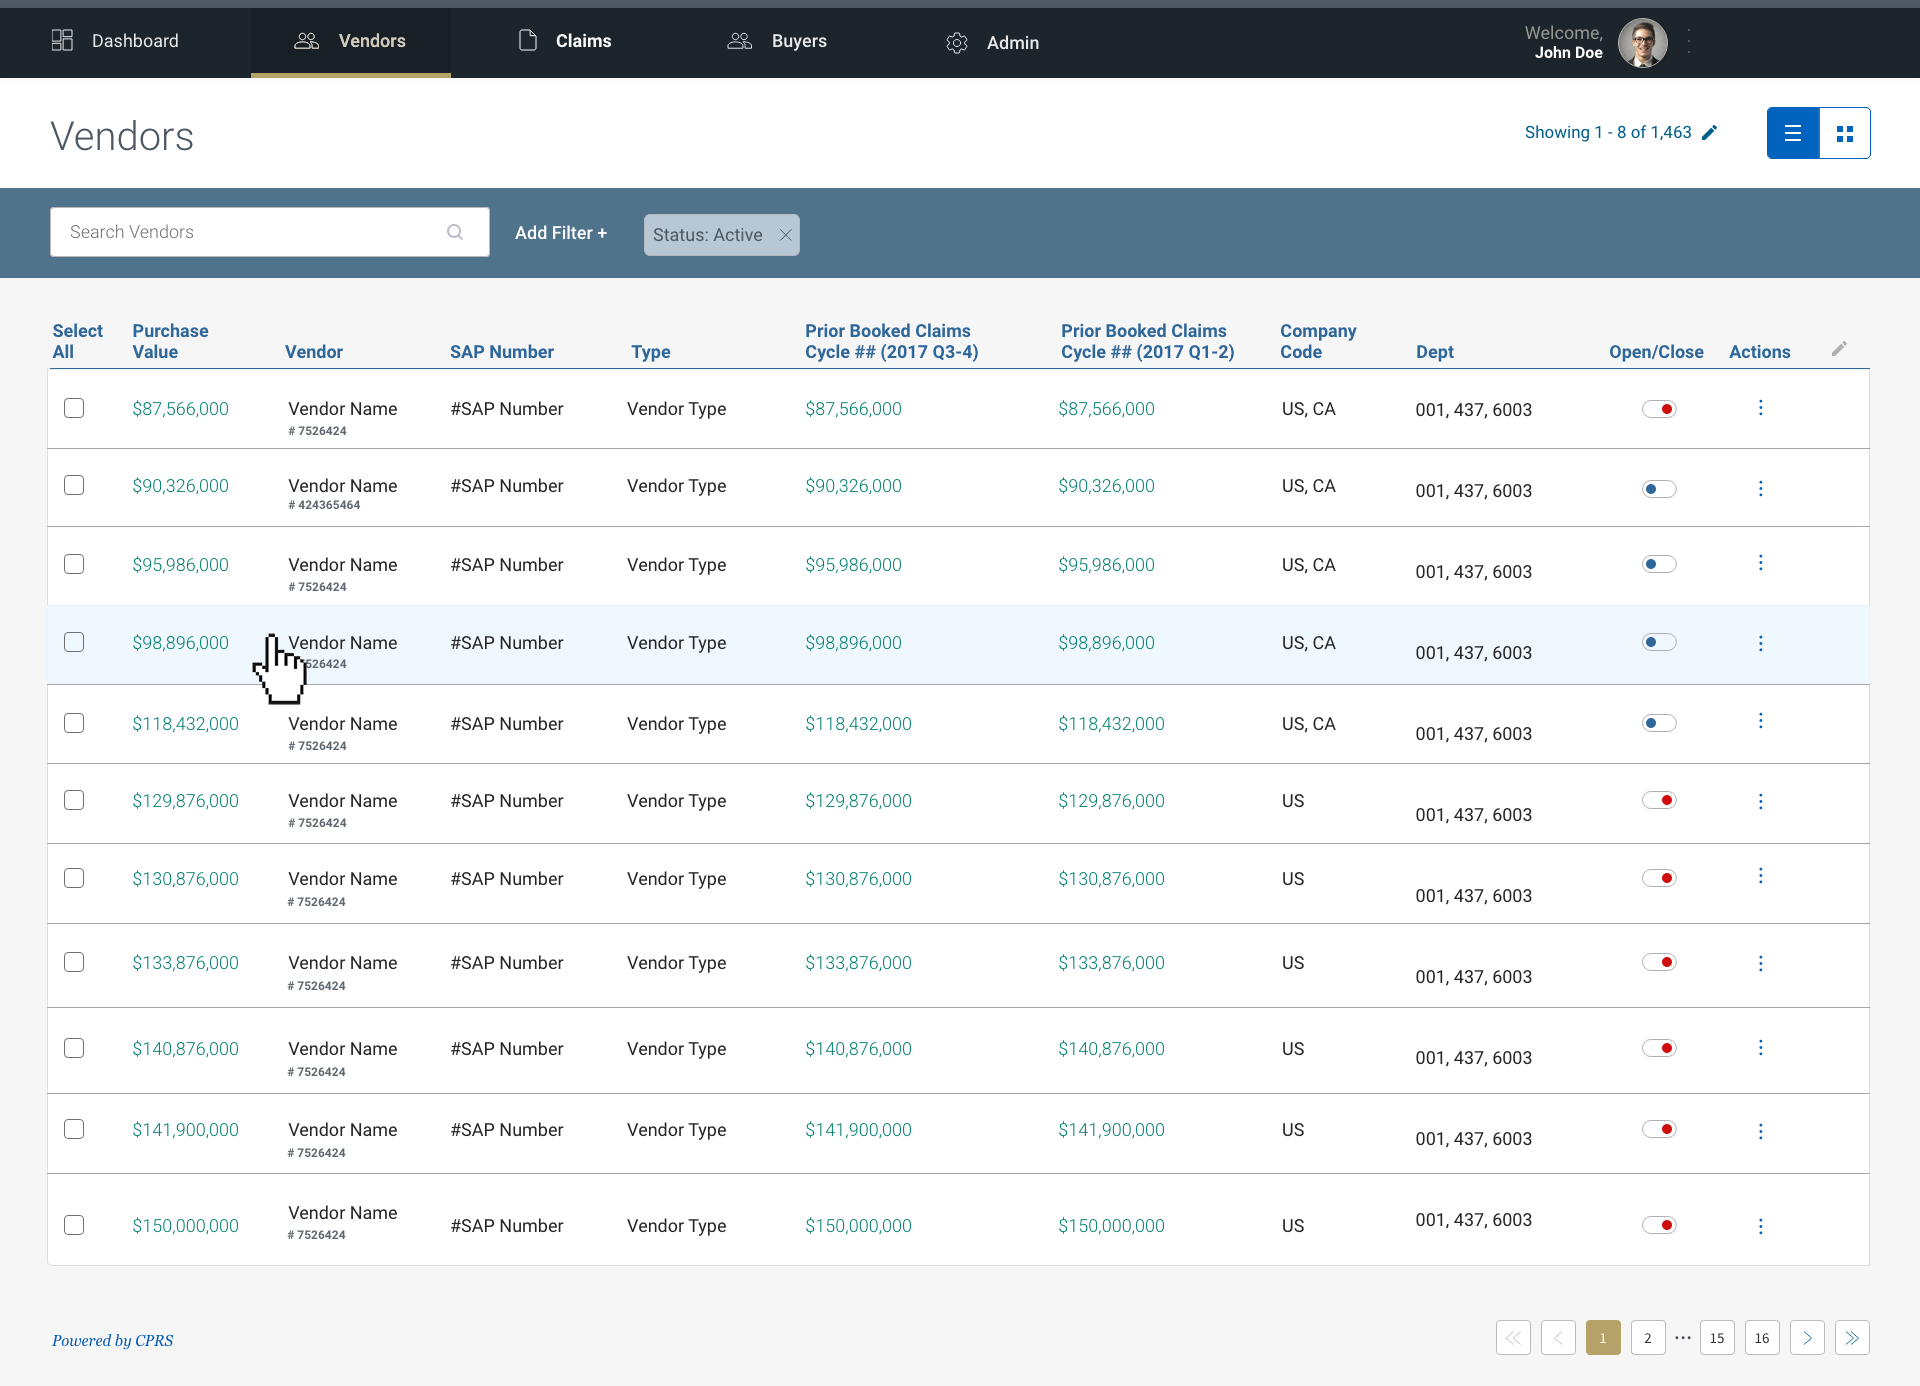Click the edit columns pencil icon

pyautogui.click(x=1839, y=349)
